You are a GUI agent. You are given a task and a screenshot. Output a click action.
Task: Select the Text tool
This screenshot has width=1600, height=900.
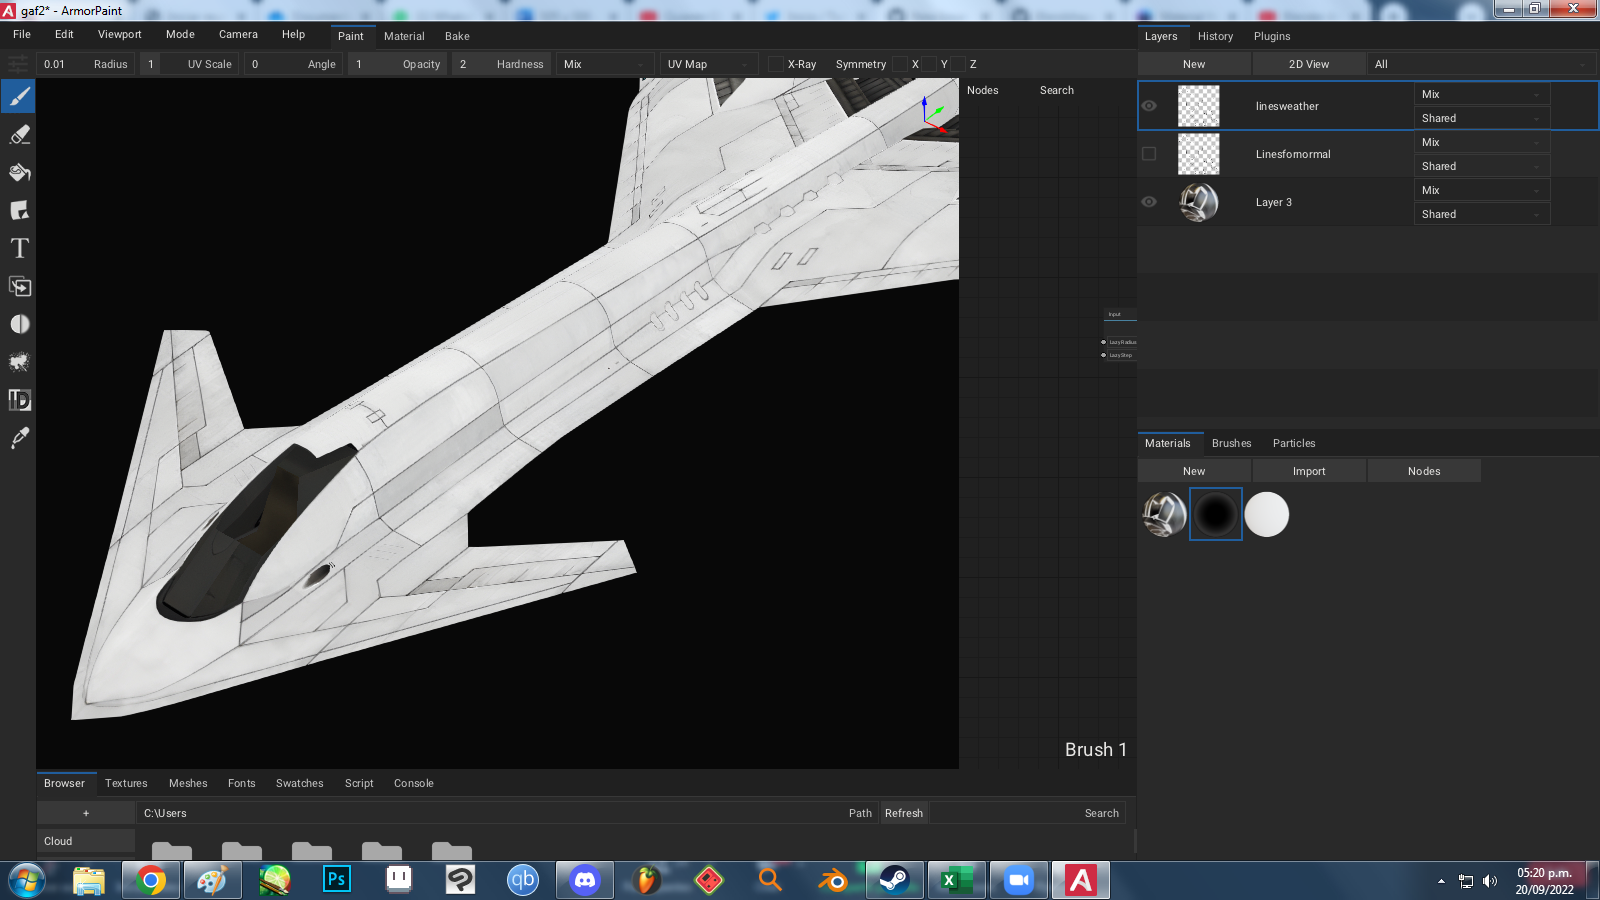pos(19,248)
